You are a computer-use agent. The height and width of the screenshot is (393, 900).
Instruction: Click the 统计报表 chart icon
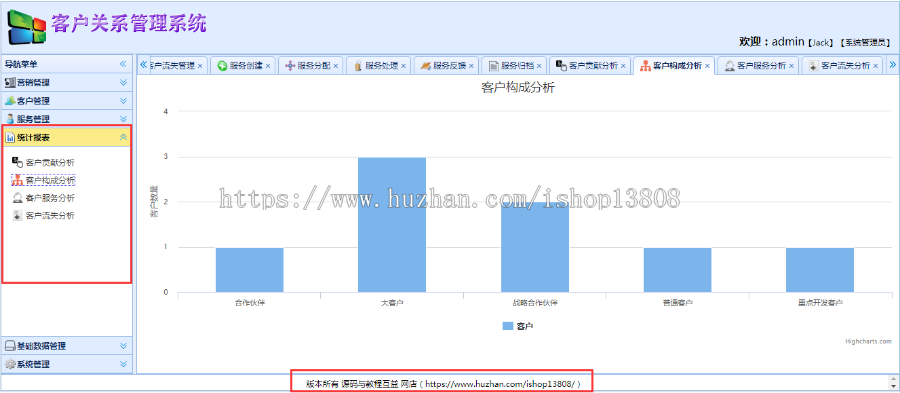point(10,137)
